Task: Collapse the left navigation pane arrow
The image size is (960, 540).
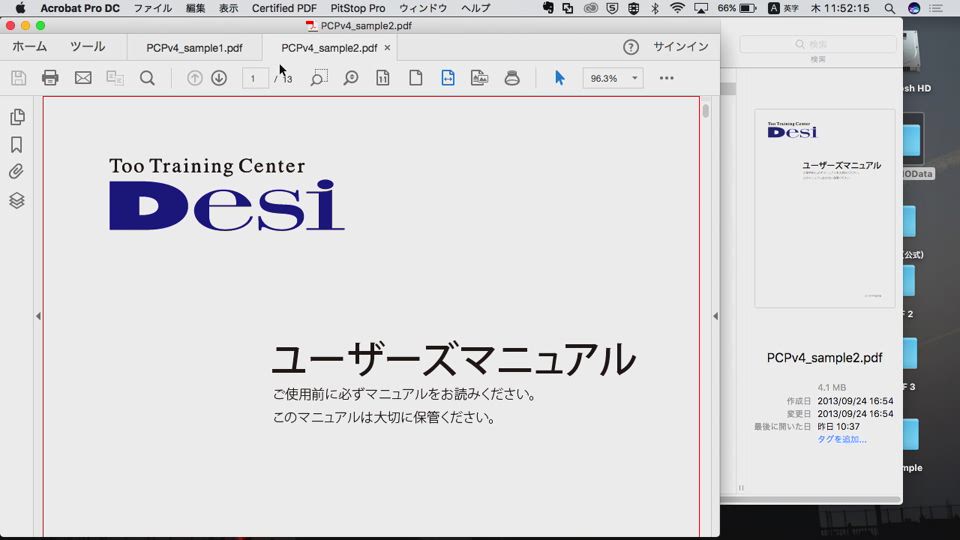Action: point(38,316)
